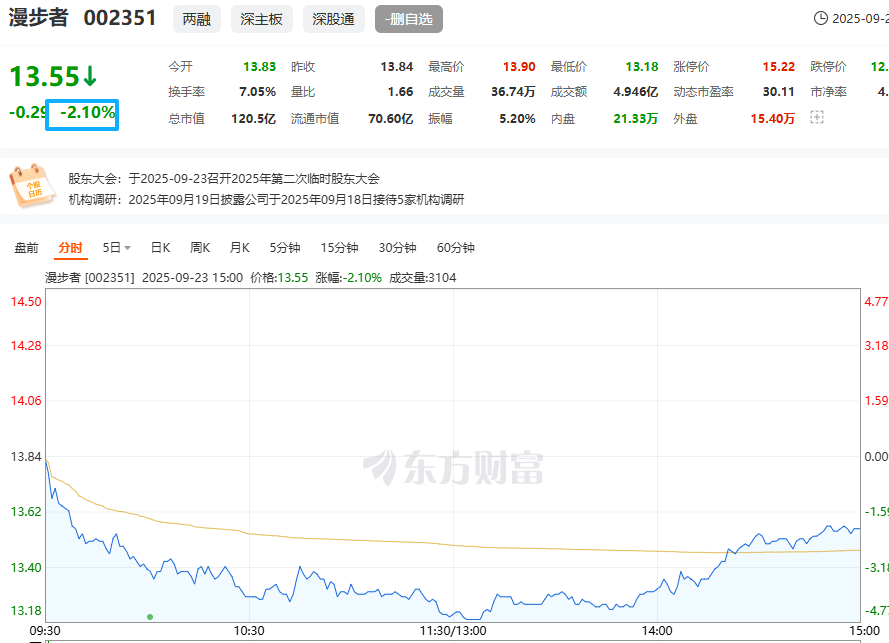Open the 5日 chart period dropdown
This screenshot has width=889, height=643.
[117, 248]
